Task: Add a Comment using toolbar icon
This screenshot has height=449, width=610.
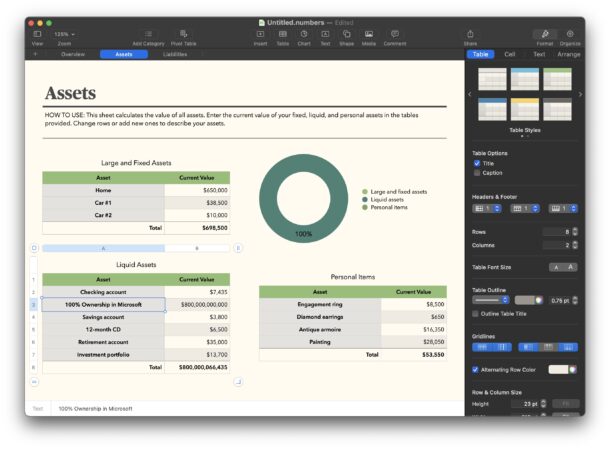Action: point(394,34)
